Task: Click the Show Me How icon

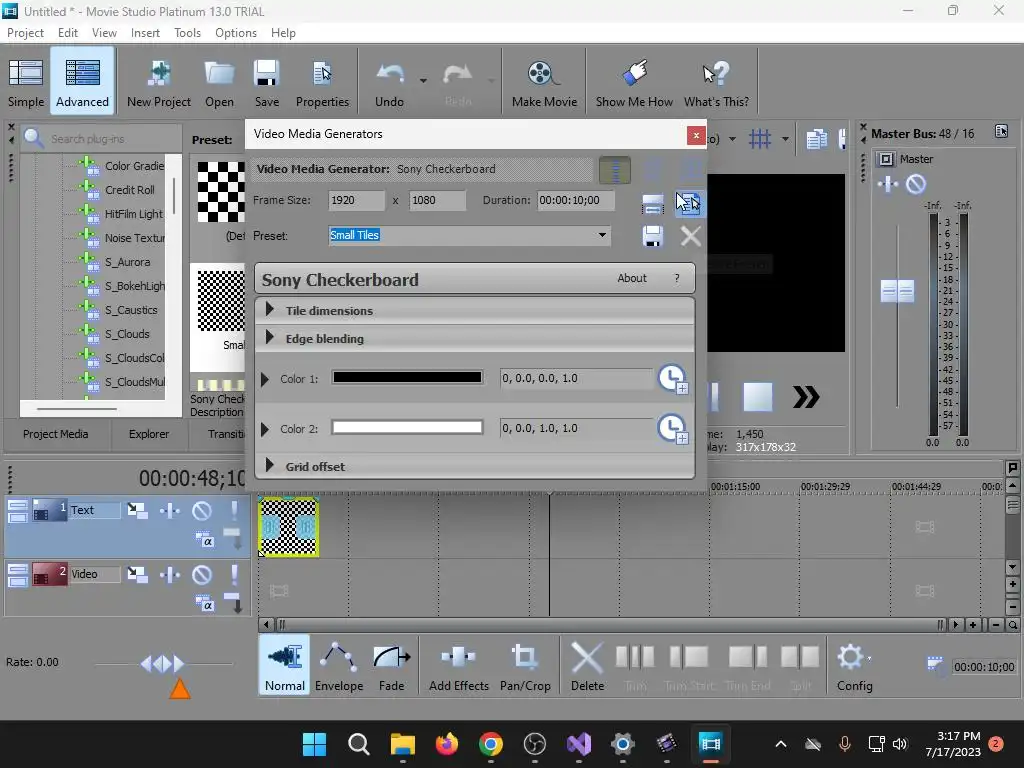Action: click(x=634, y=82)
